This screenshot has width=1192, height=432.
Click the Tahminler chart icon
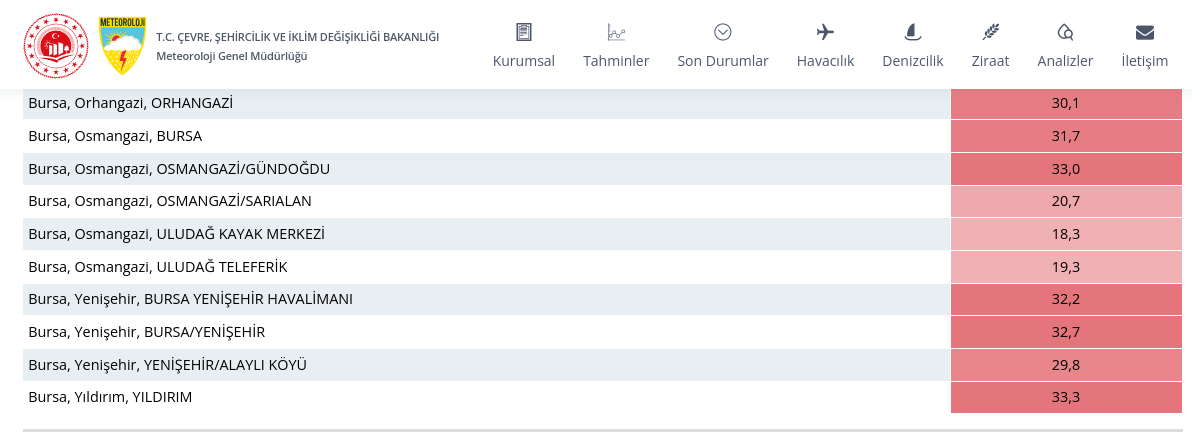pos(616,32)
